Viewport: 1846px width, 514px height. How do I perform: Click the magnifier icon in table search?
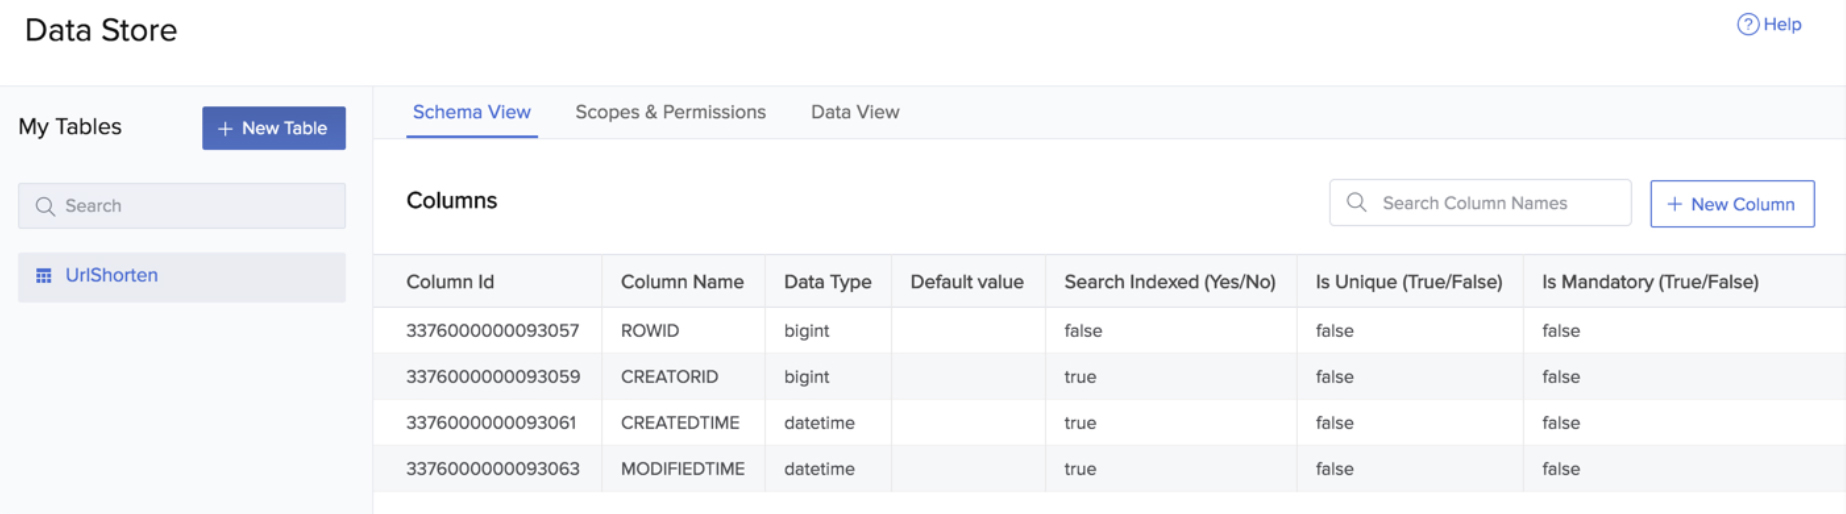[45, 206]
